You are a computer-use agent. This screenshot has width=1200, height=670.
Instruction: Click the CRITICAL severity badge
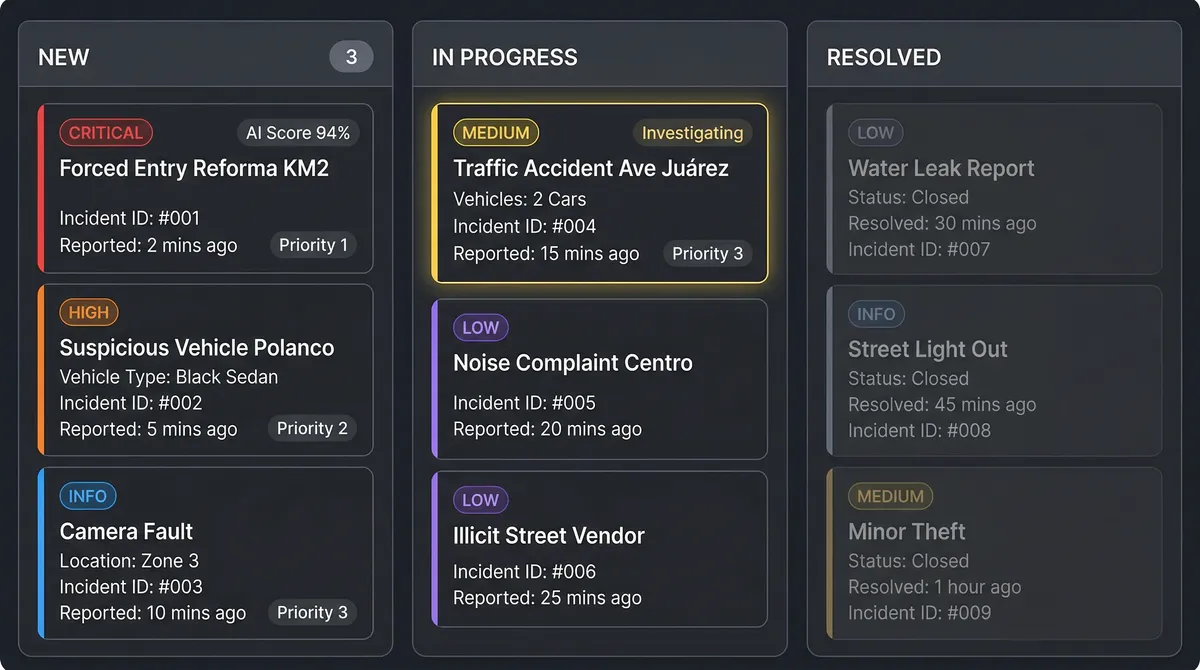pyautogui.click(x=106, y=132)
